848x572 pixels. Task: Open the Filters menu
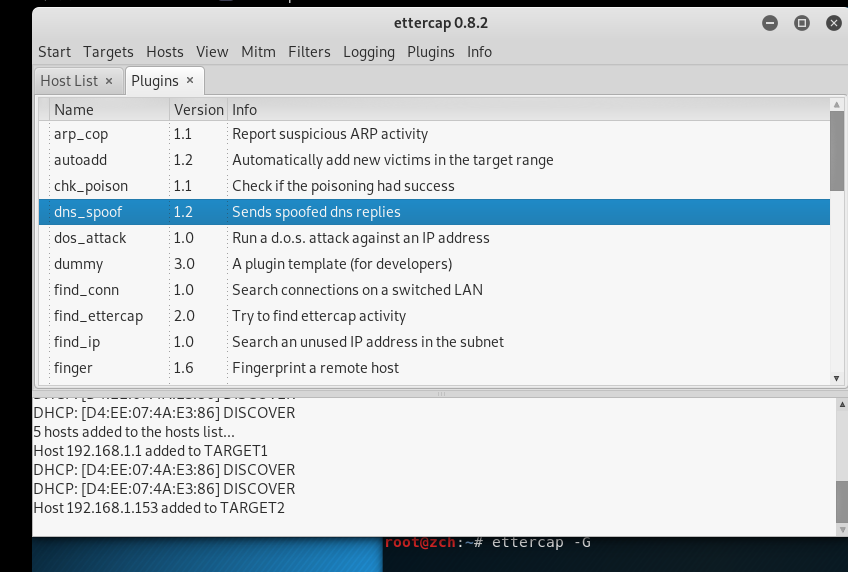coord(309,52)
